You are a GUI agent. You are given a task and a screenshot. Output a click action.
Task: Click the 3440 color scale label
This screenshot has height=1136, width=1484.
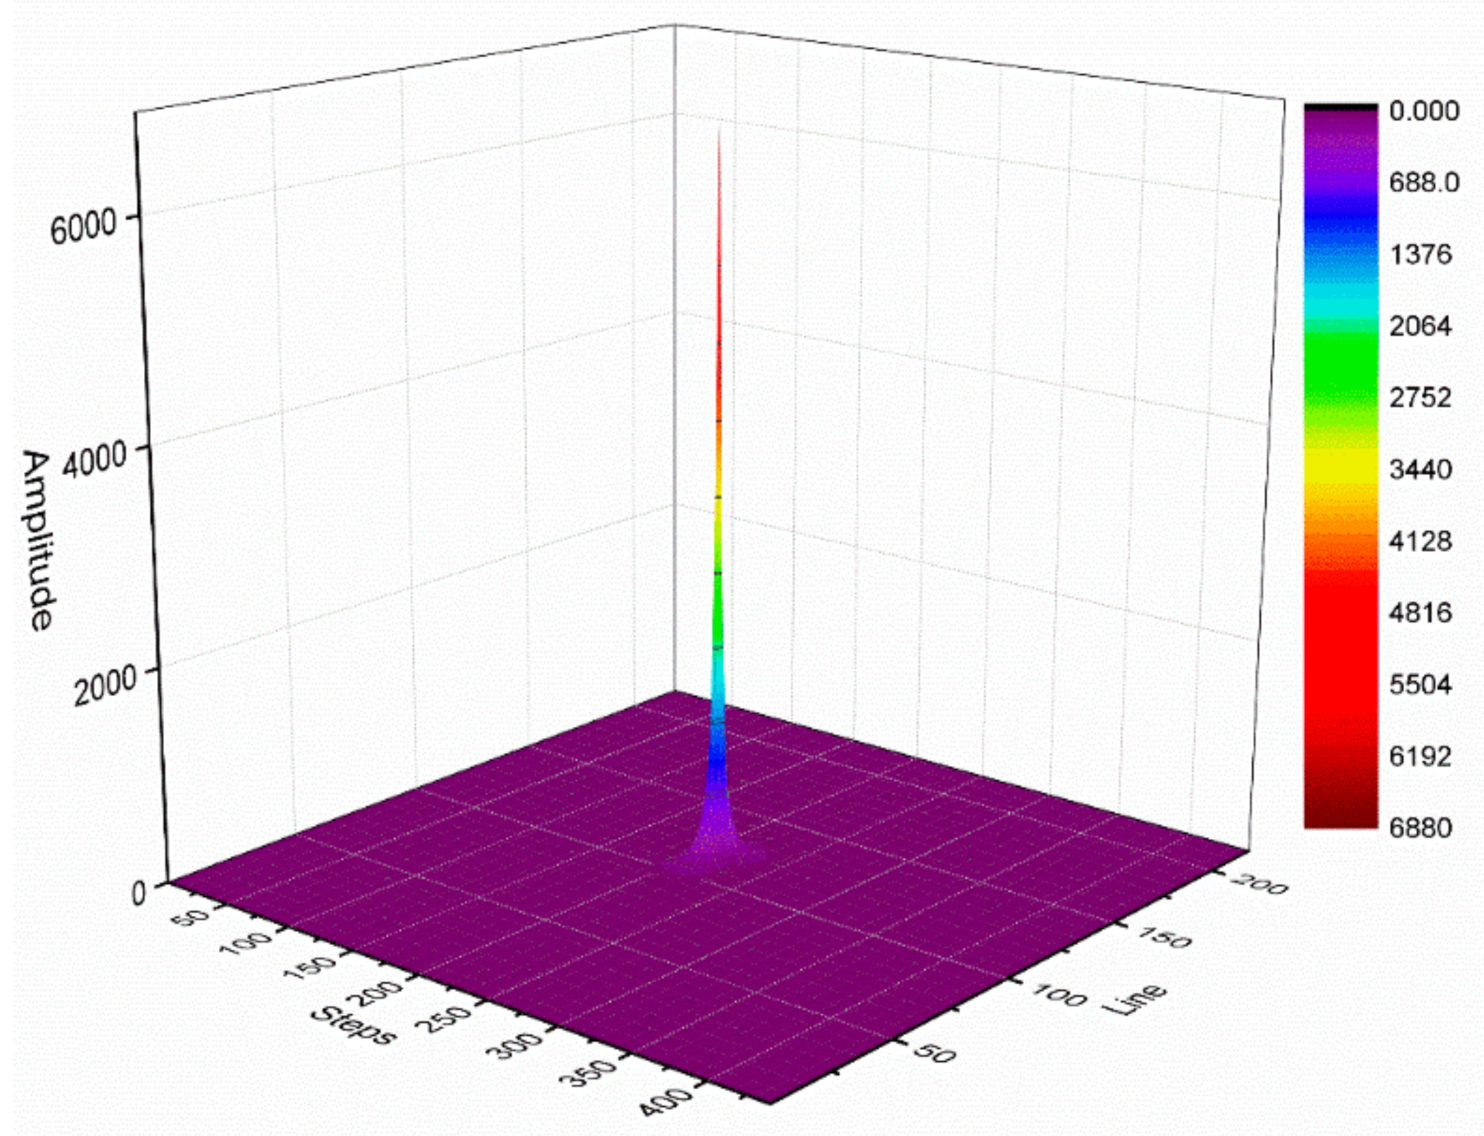click(x=1420, y=469)
